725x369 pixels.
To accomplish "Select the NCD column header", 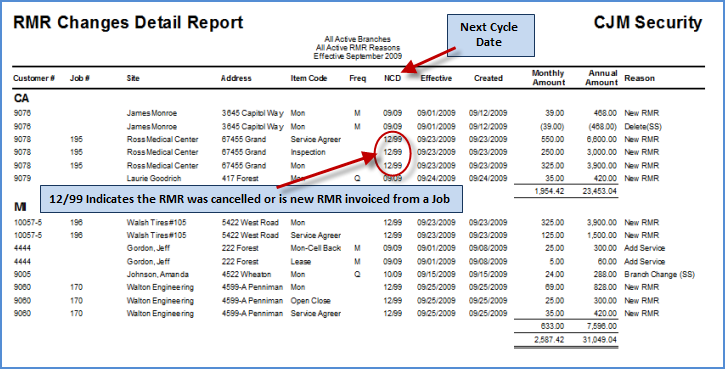I will point(392,78).
